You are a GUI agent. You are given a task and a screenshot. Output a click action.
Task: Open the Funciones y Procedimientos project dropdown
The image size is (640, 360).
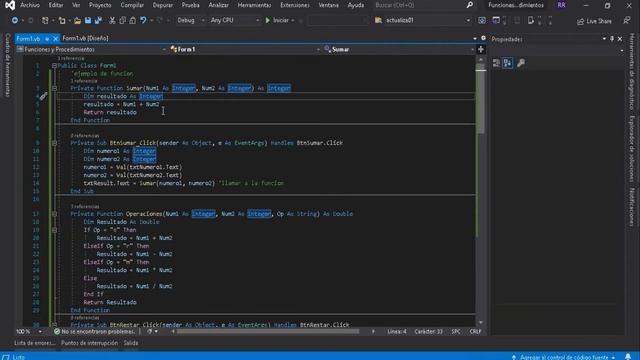(x=91, y=49)
